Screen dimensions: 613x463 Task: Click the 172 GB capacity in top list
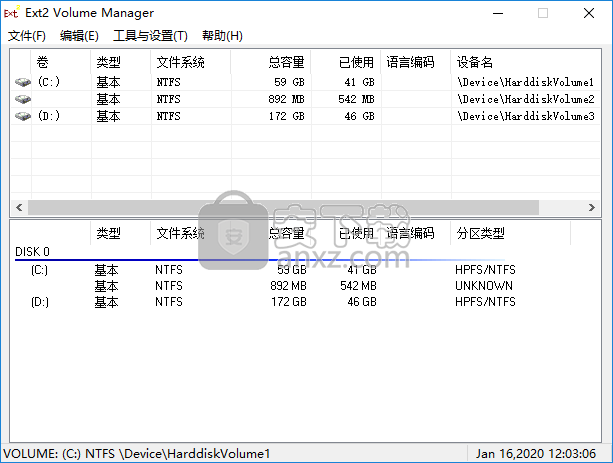[x=287, y=116]
